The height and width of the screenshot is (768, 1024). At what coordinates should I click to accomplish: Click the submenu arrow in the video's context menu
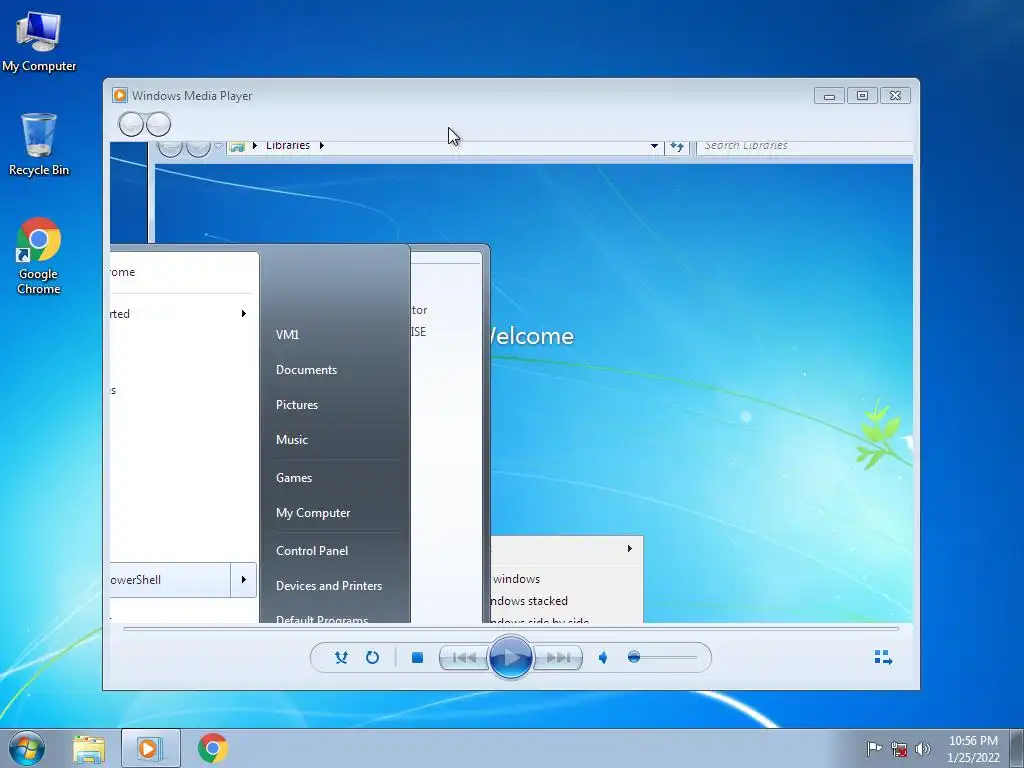[630, 549]
